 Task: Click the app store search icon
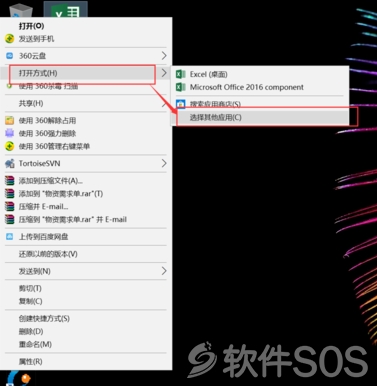click(180, 104)
